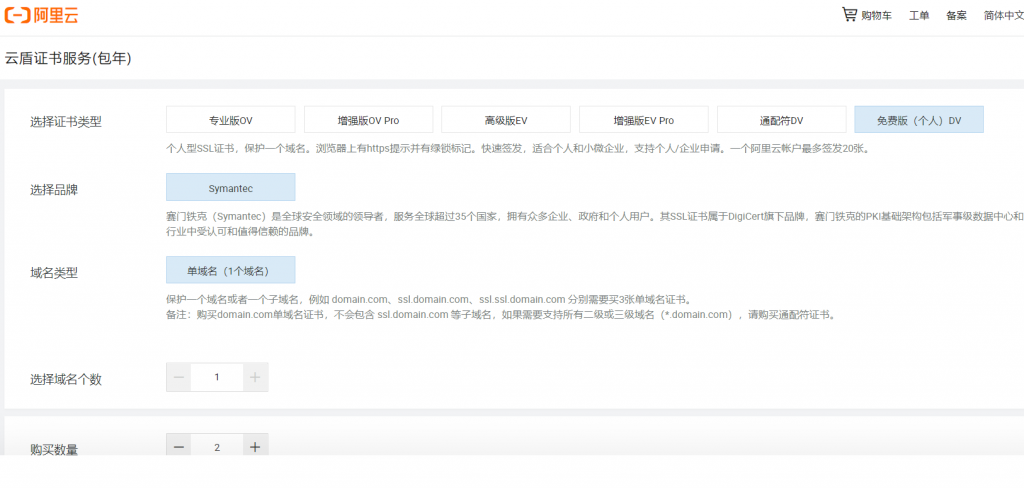The width and height of the screenshot is (1024, 488).
Task: Click the 保护一个域名或者一个子域名 description line
Action: 428,300
